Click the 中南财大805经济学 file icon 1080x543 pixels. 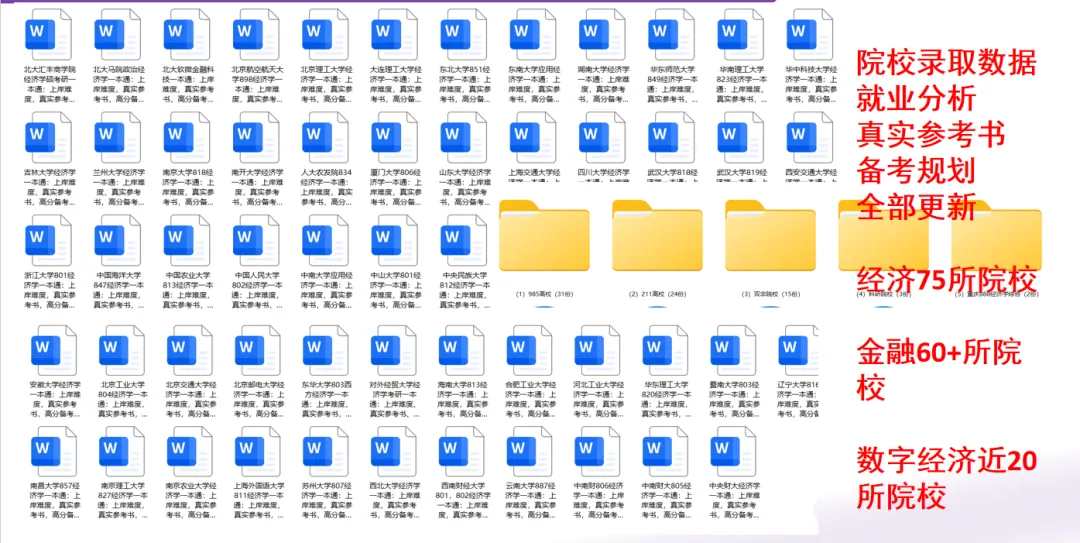click(665, 451)
